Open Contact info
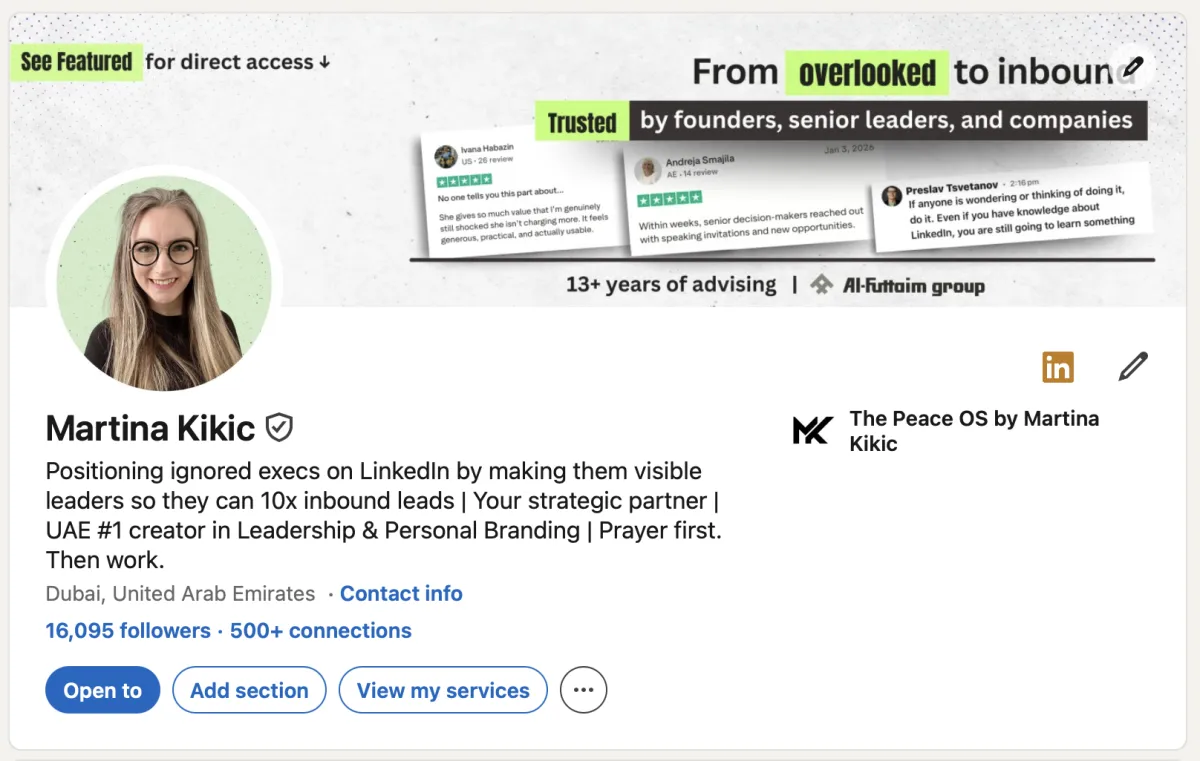This screenshot has height=761, width=1200. coord(401,593)
